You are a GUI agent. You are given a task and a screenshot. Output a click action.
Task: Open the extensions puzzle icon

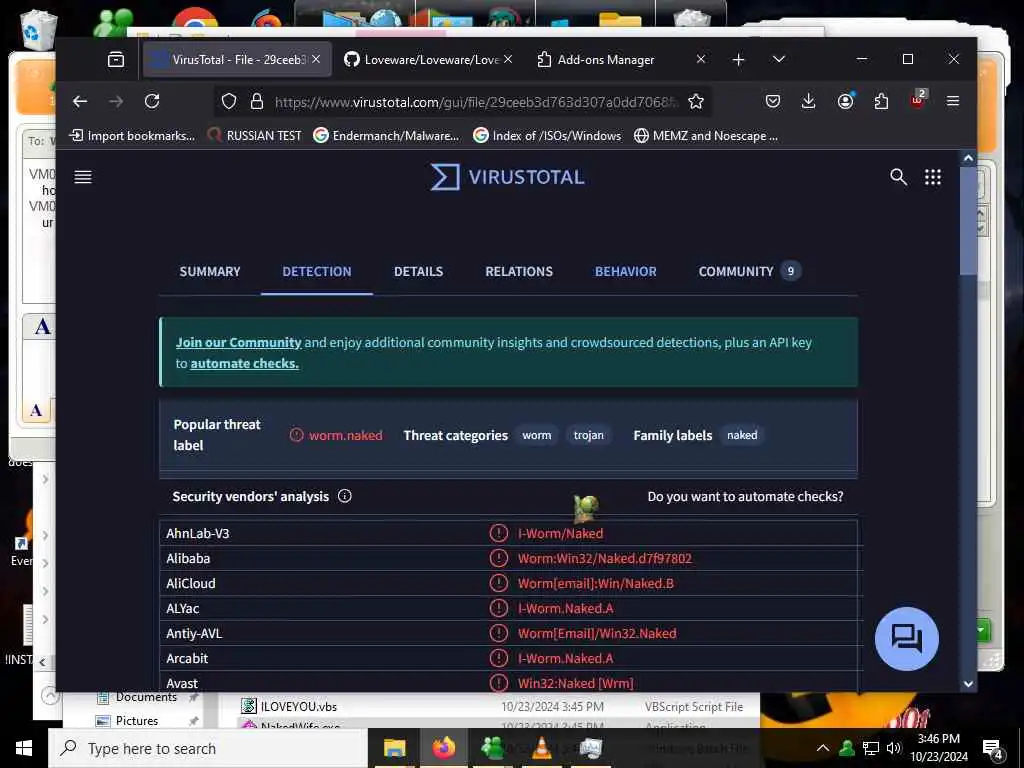tap(882, 101)
